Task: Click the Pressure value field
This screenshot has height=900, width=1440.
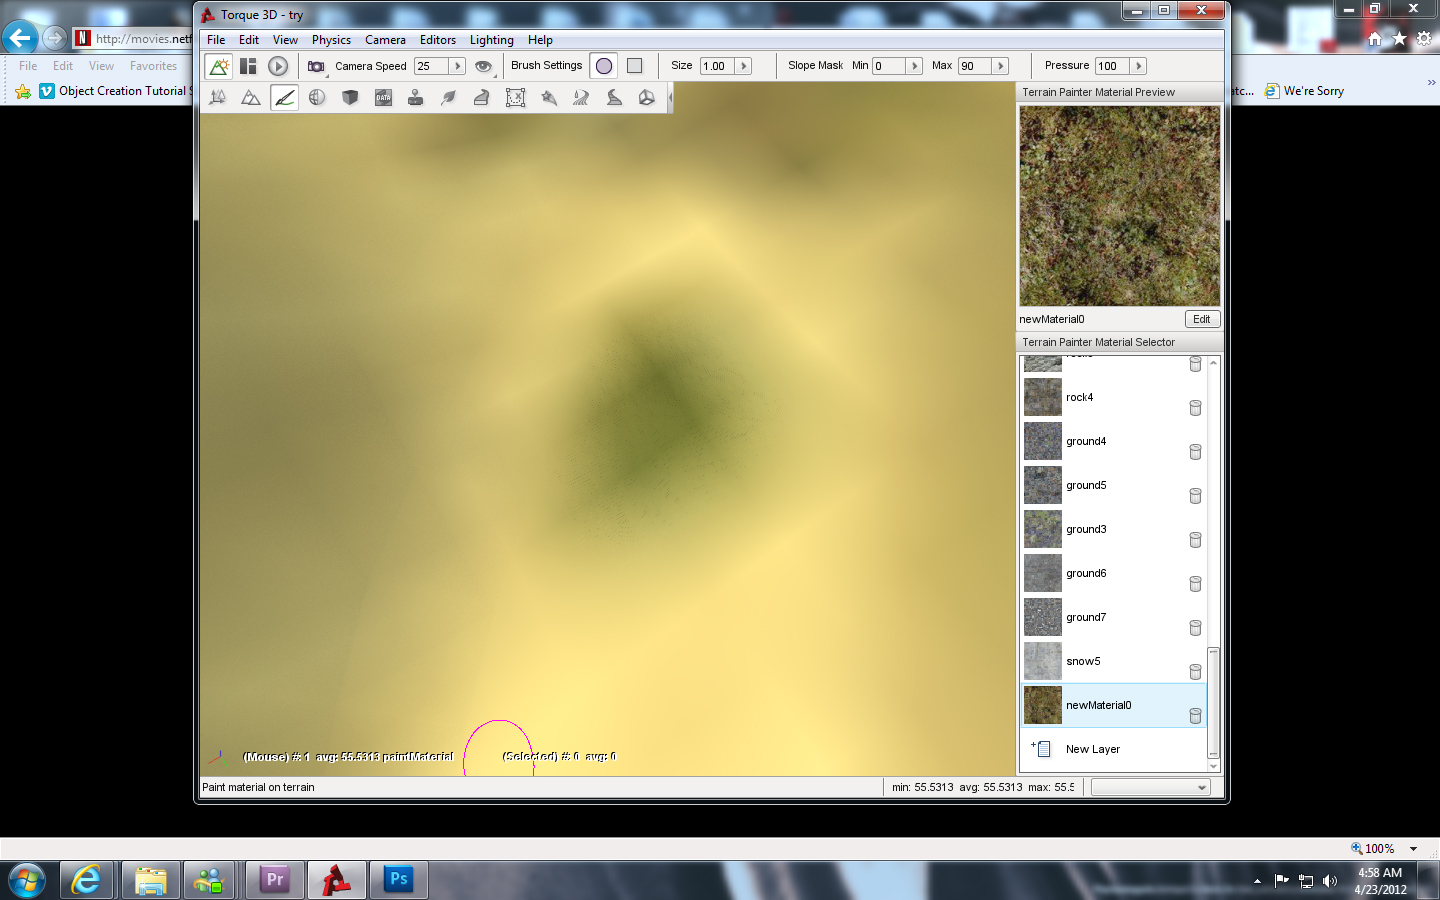Action: click(1111, 66)
